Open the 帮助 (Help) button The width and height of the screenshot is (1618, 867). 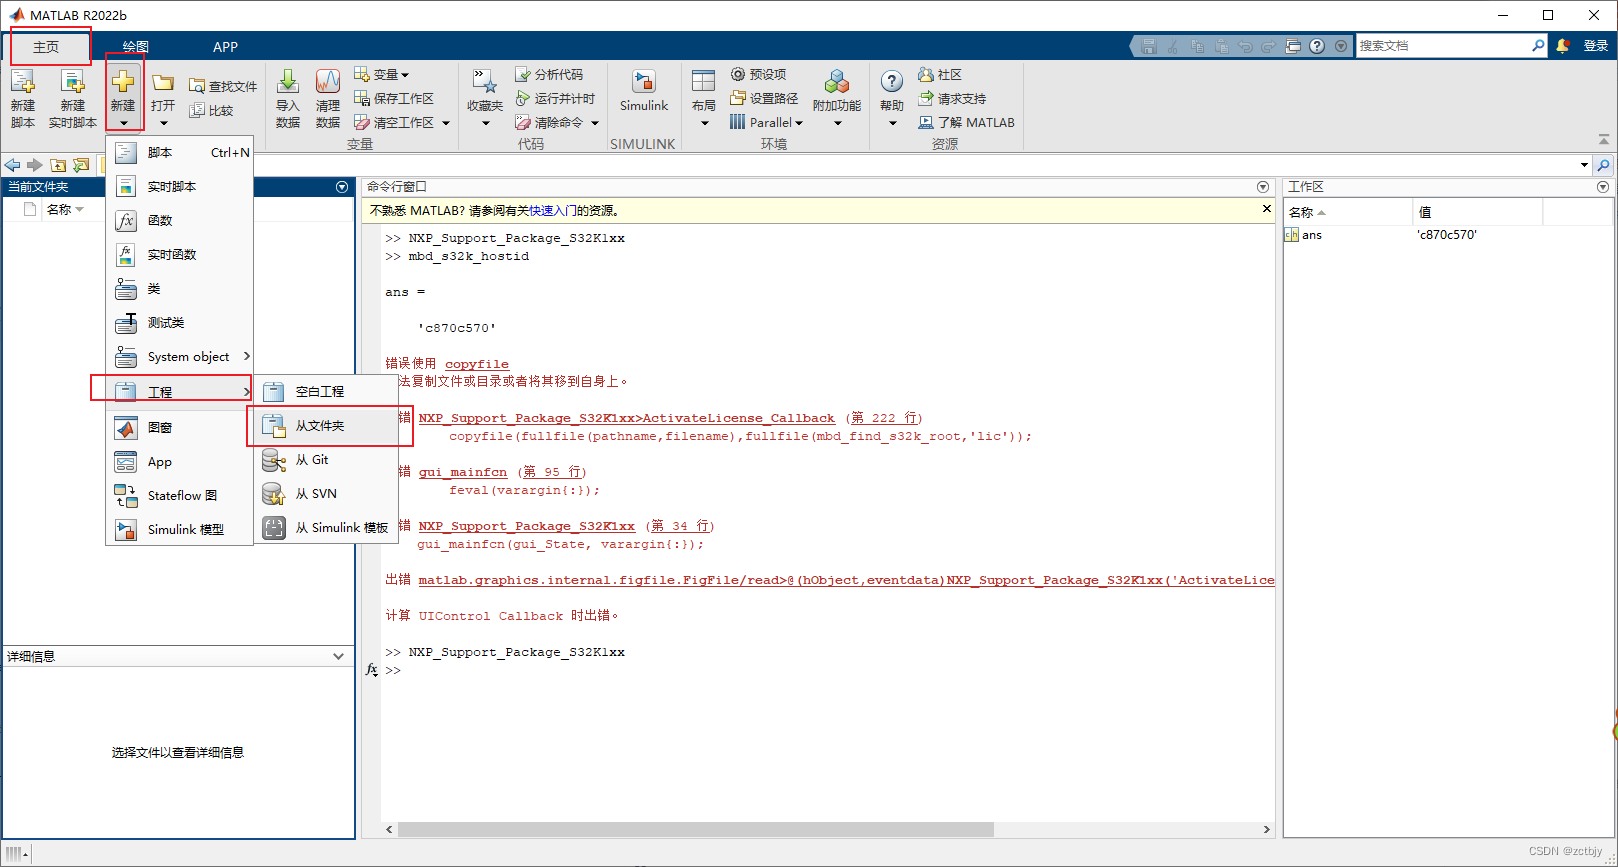tap(892, 98)
